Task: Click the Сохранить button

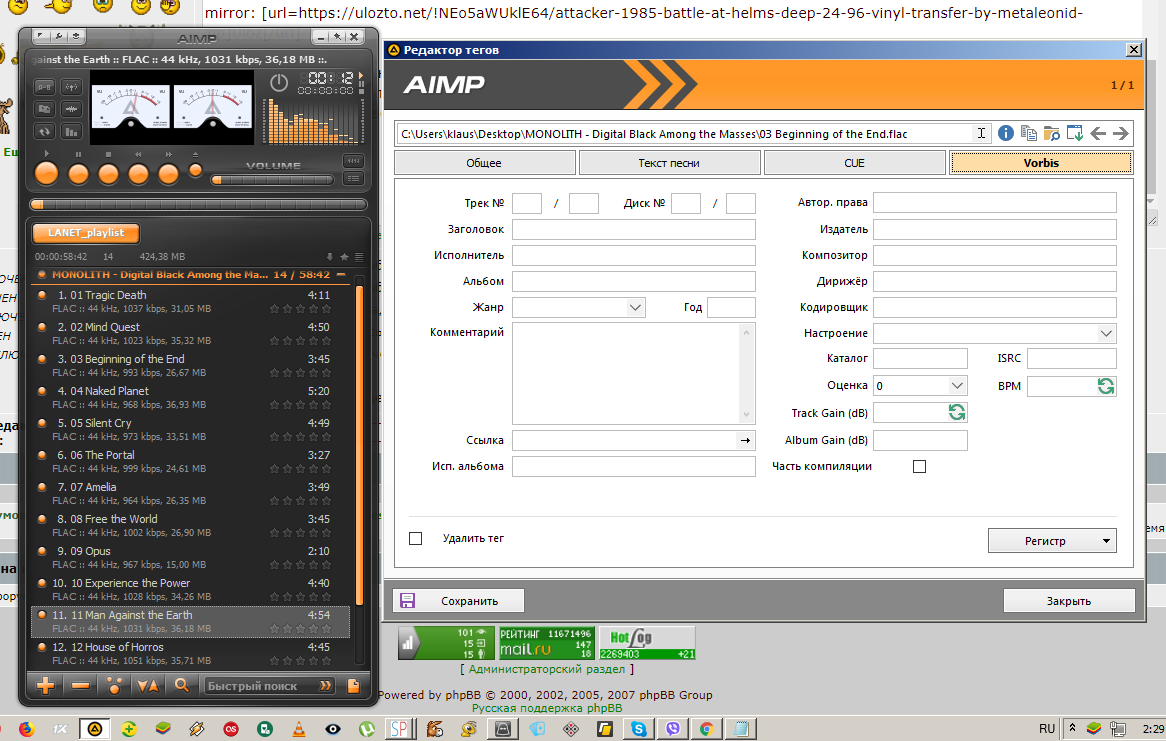Action: [458, 600]
